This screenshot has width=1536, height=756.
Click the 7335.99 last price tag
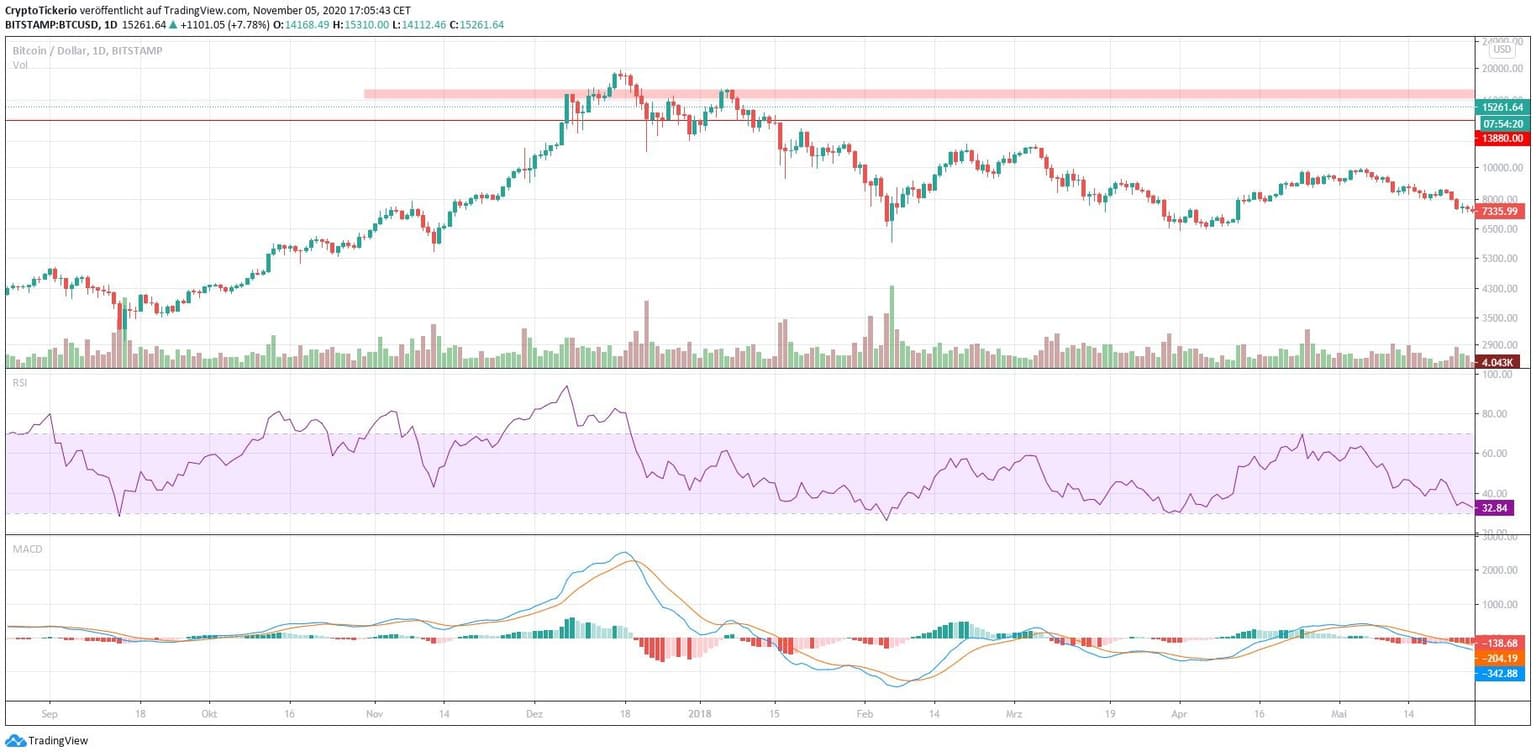(x=1500, y=212)
